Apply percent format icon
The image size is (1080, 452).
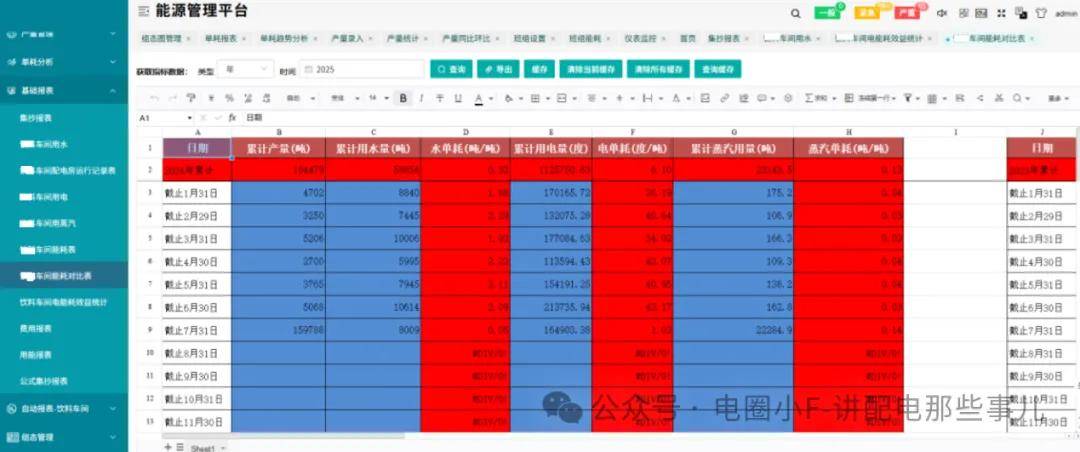click(x=229, y=99)
